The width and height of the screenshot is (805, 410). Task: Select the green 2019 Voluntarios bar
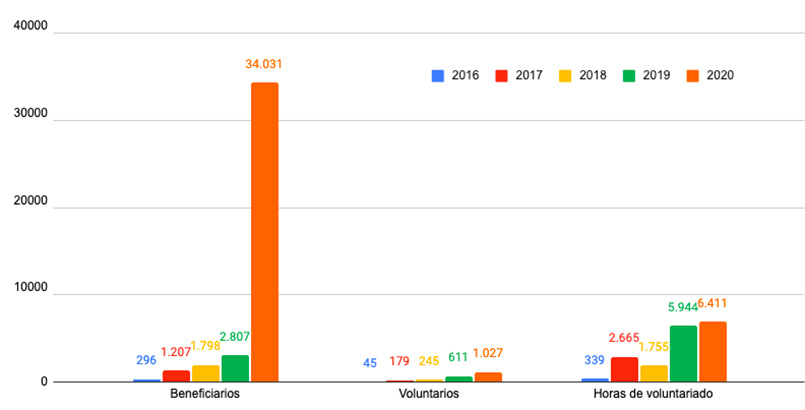tap(459, 379)
